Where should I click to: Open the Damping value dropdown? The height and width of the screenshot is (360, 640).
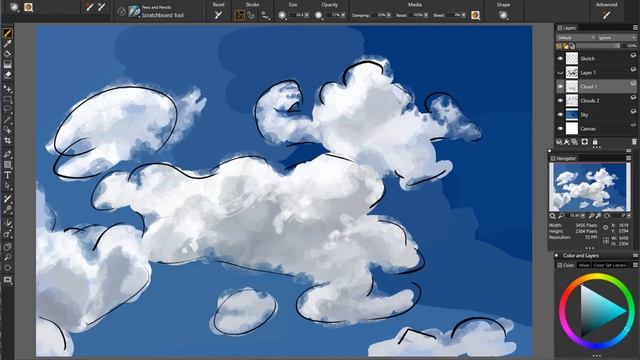point(389,16)
